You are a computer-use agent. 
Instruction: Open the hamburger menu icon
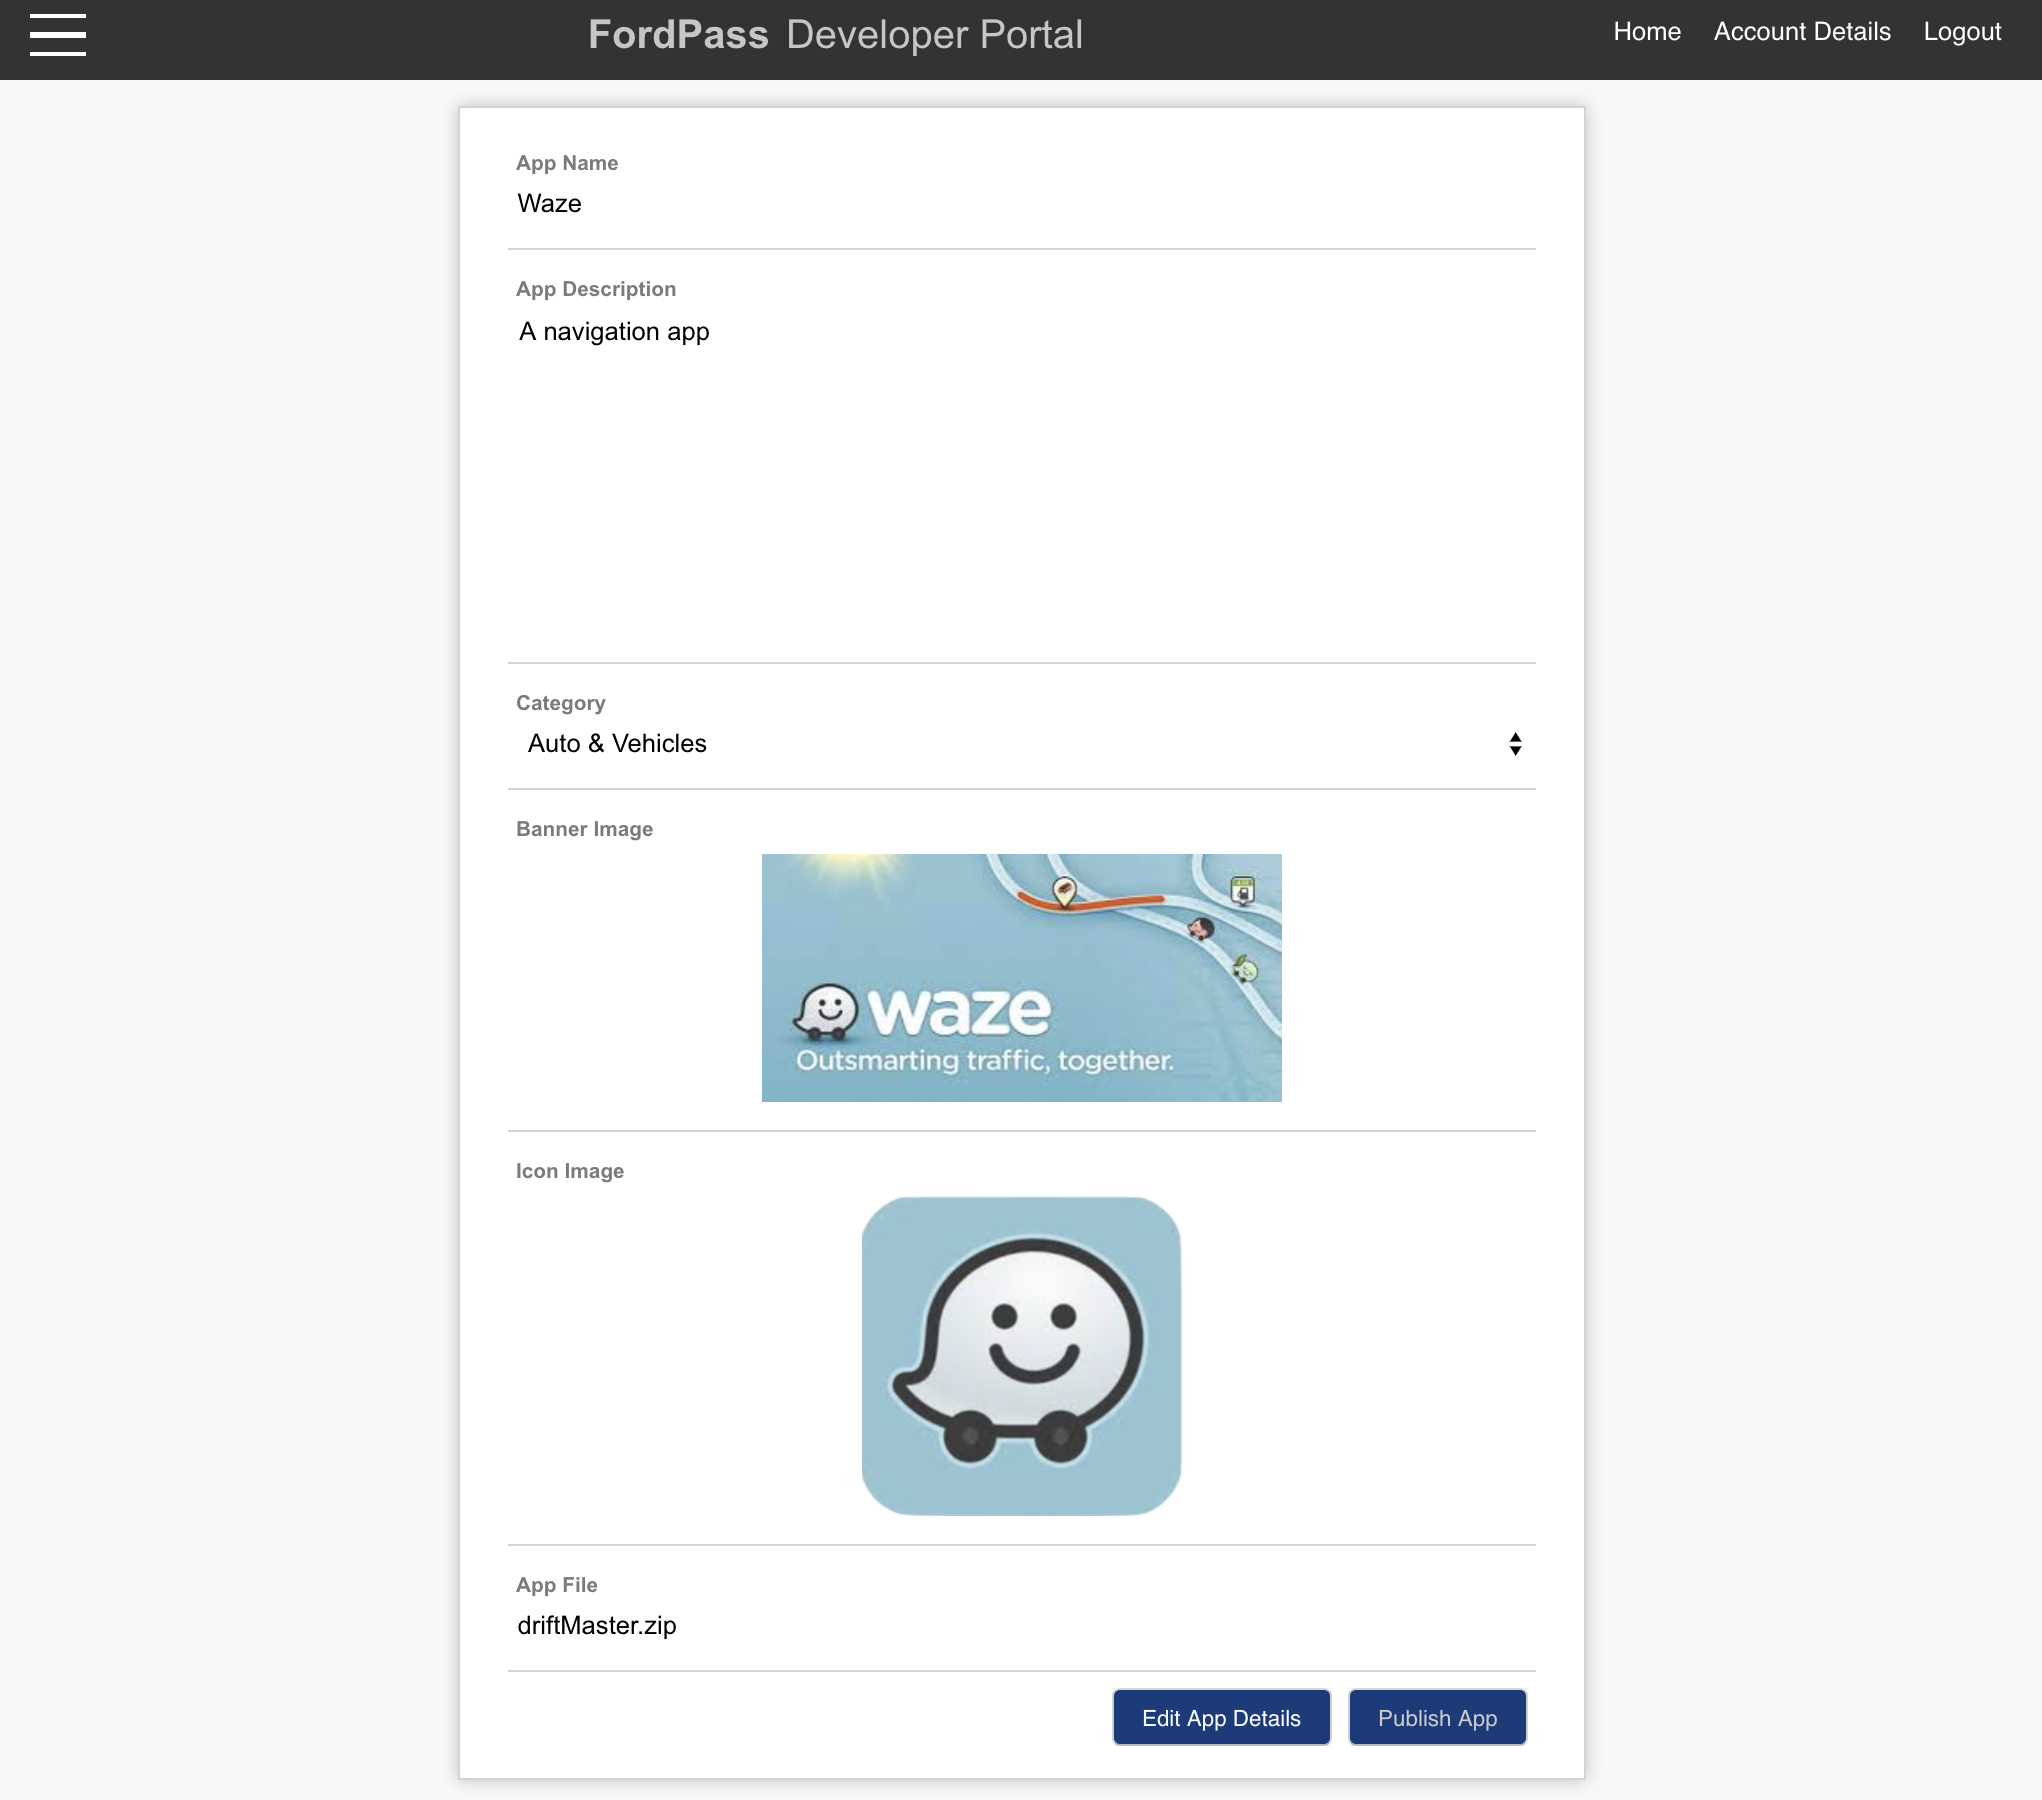click(58, 35)
